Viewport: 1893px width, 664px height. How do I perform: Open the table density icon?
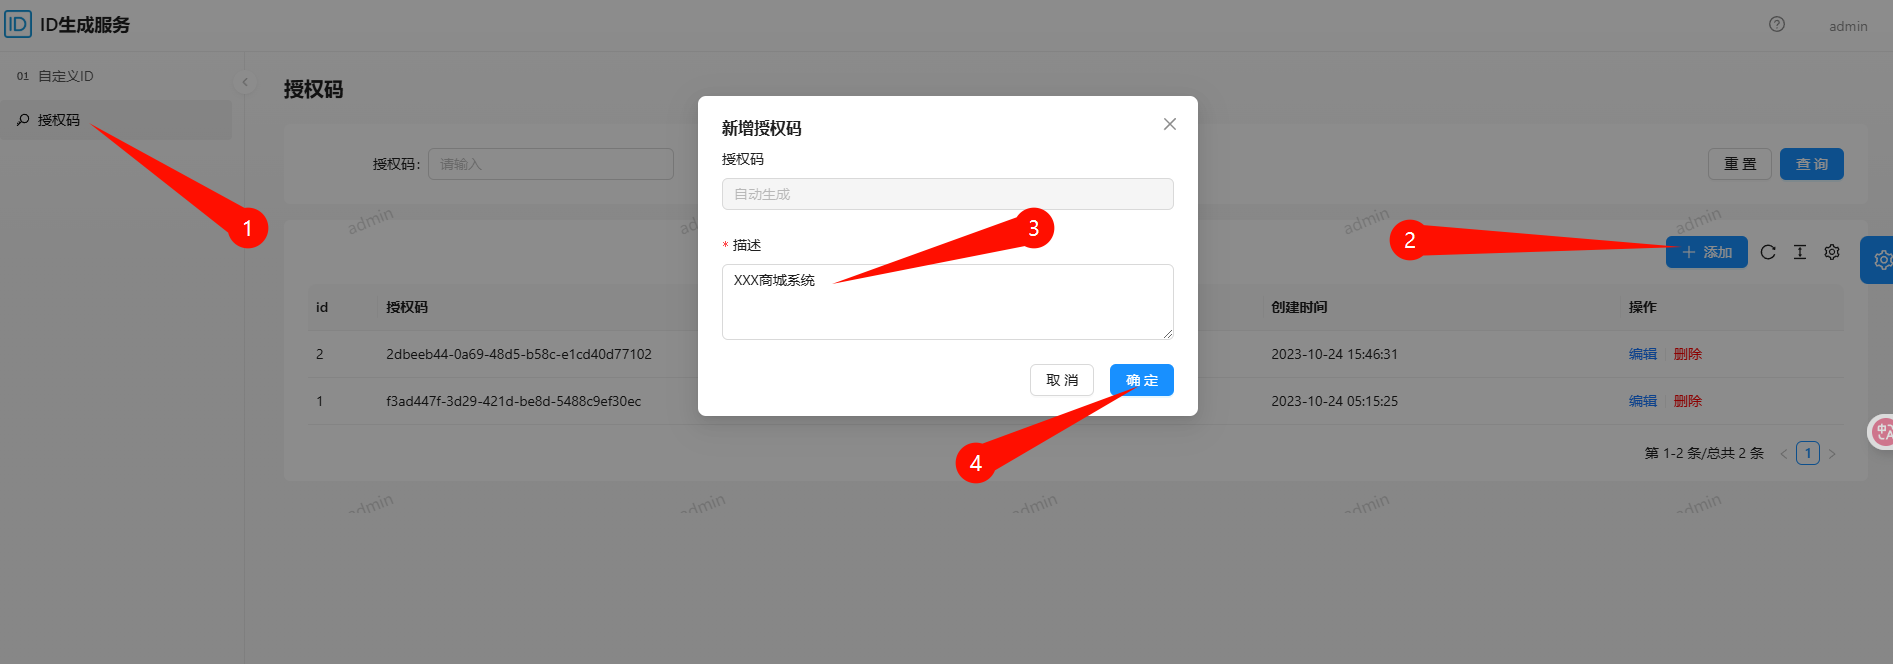click(1800, 252)
